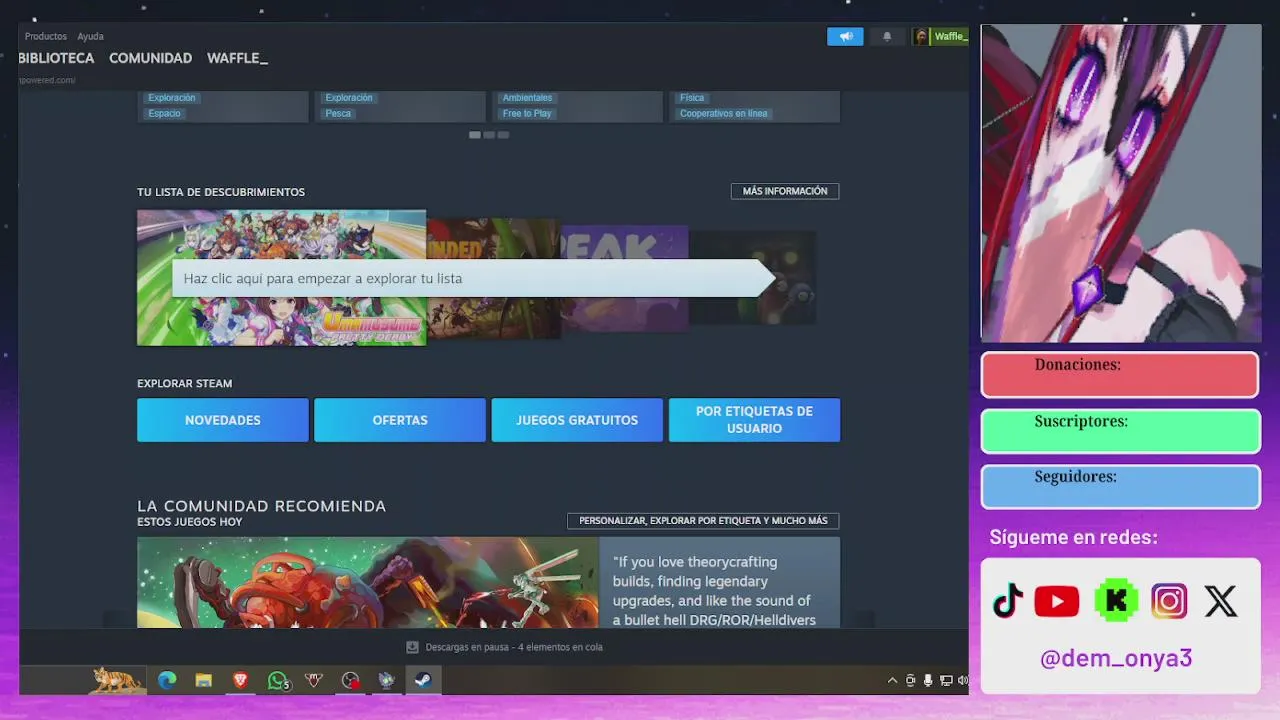Browse JUEGOS GRATUITOS

tap(577, 420)
